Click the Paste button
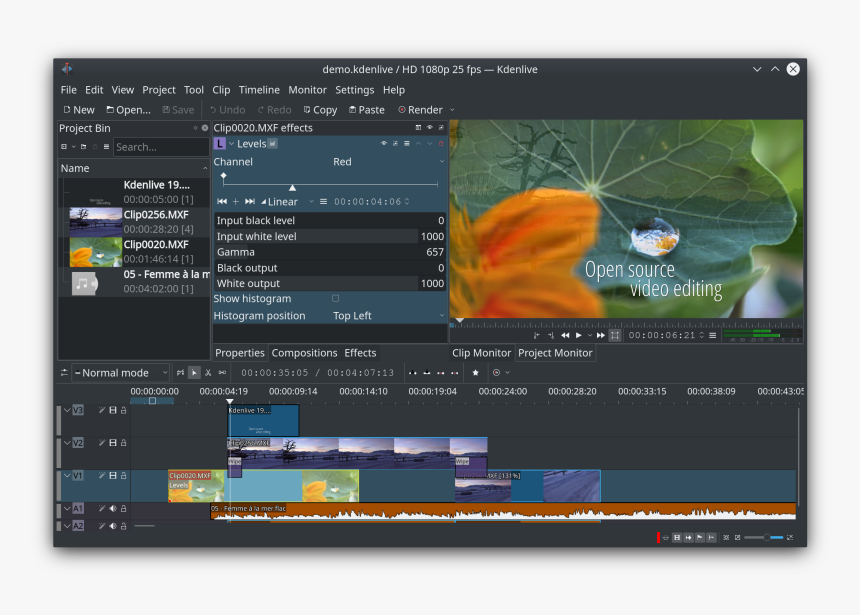 pos(367,110)
